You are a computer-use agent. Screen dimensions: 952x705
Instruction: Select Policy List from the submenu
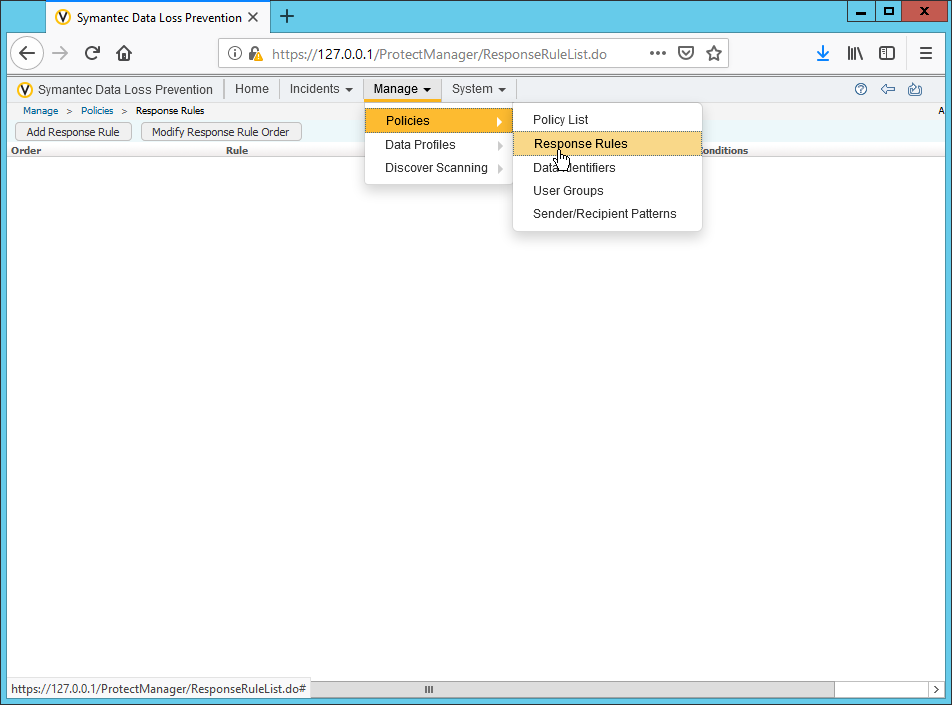[x=607, y=120]
